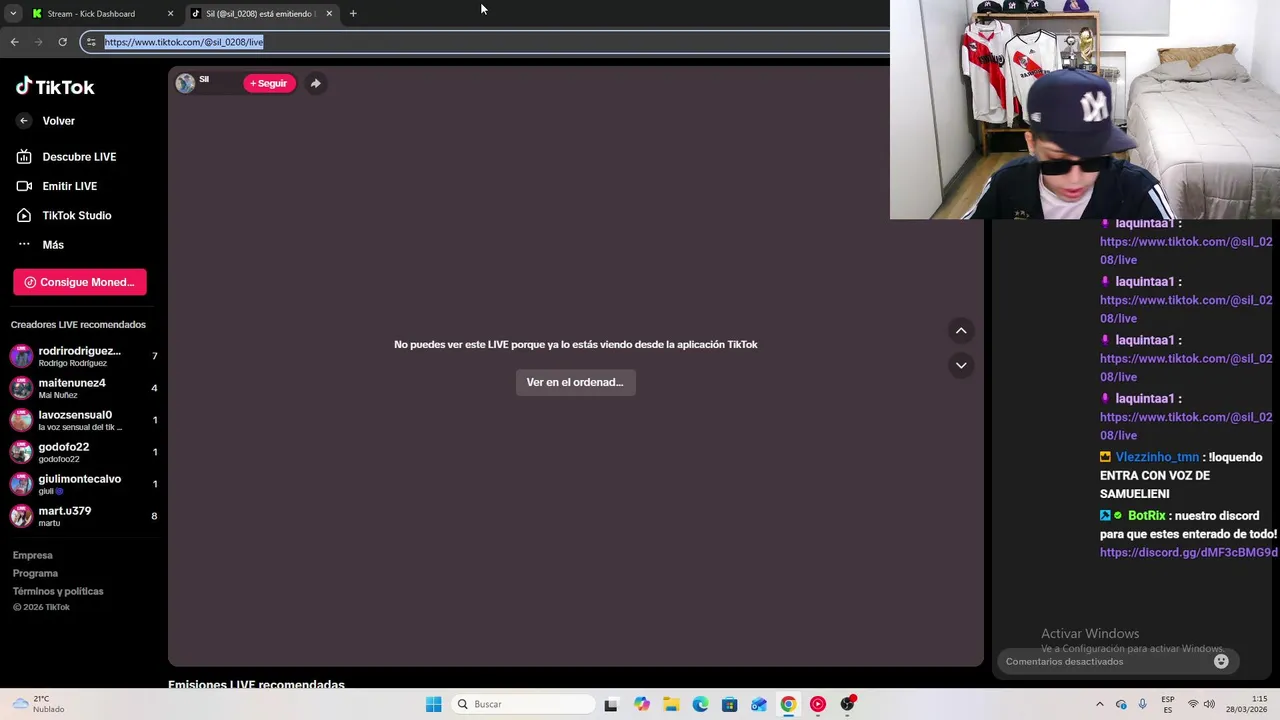Image resolution: width=1280 pixels, height=720 pixels.
Task: Open the ESP ES language switcher
Action: (1168, 704)
